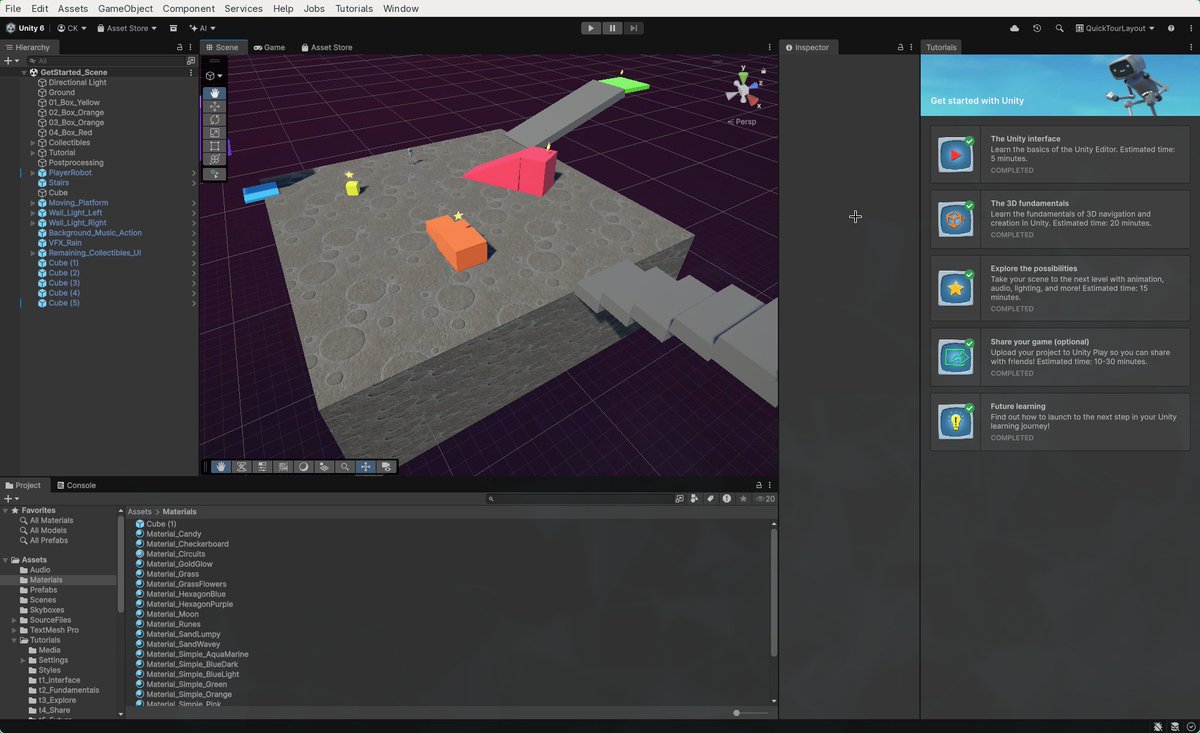This screenshot has height=733, width=1200.
Task: Toggle the Persp projection label under gizmo
Action: tap(742, 121)
